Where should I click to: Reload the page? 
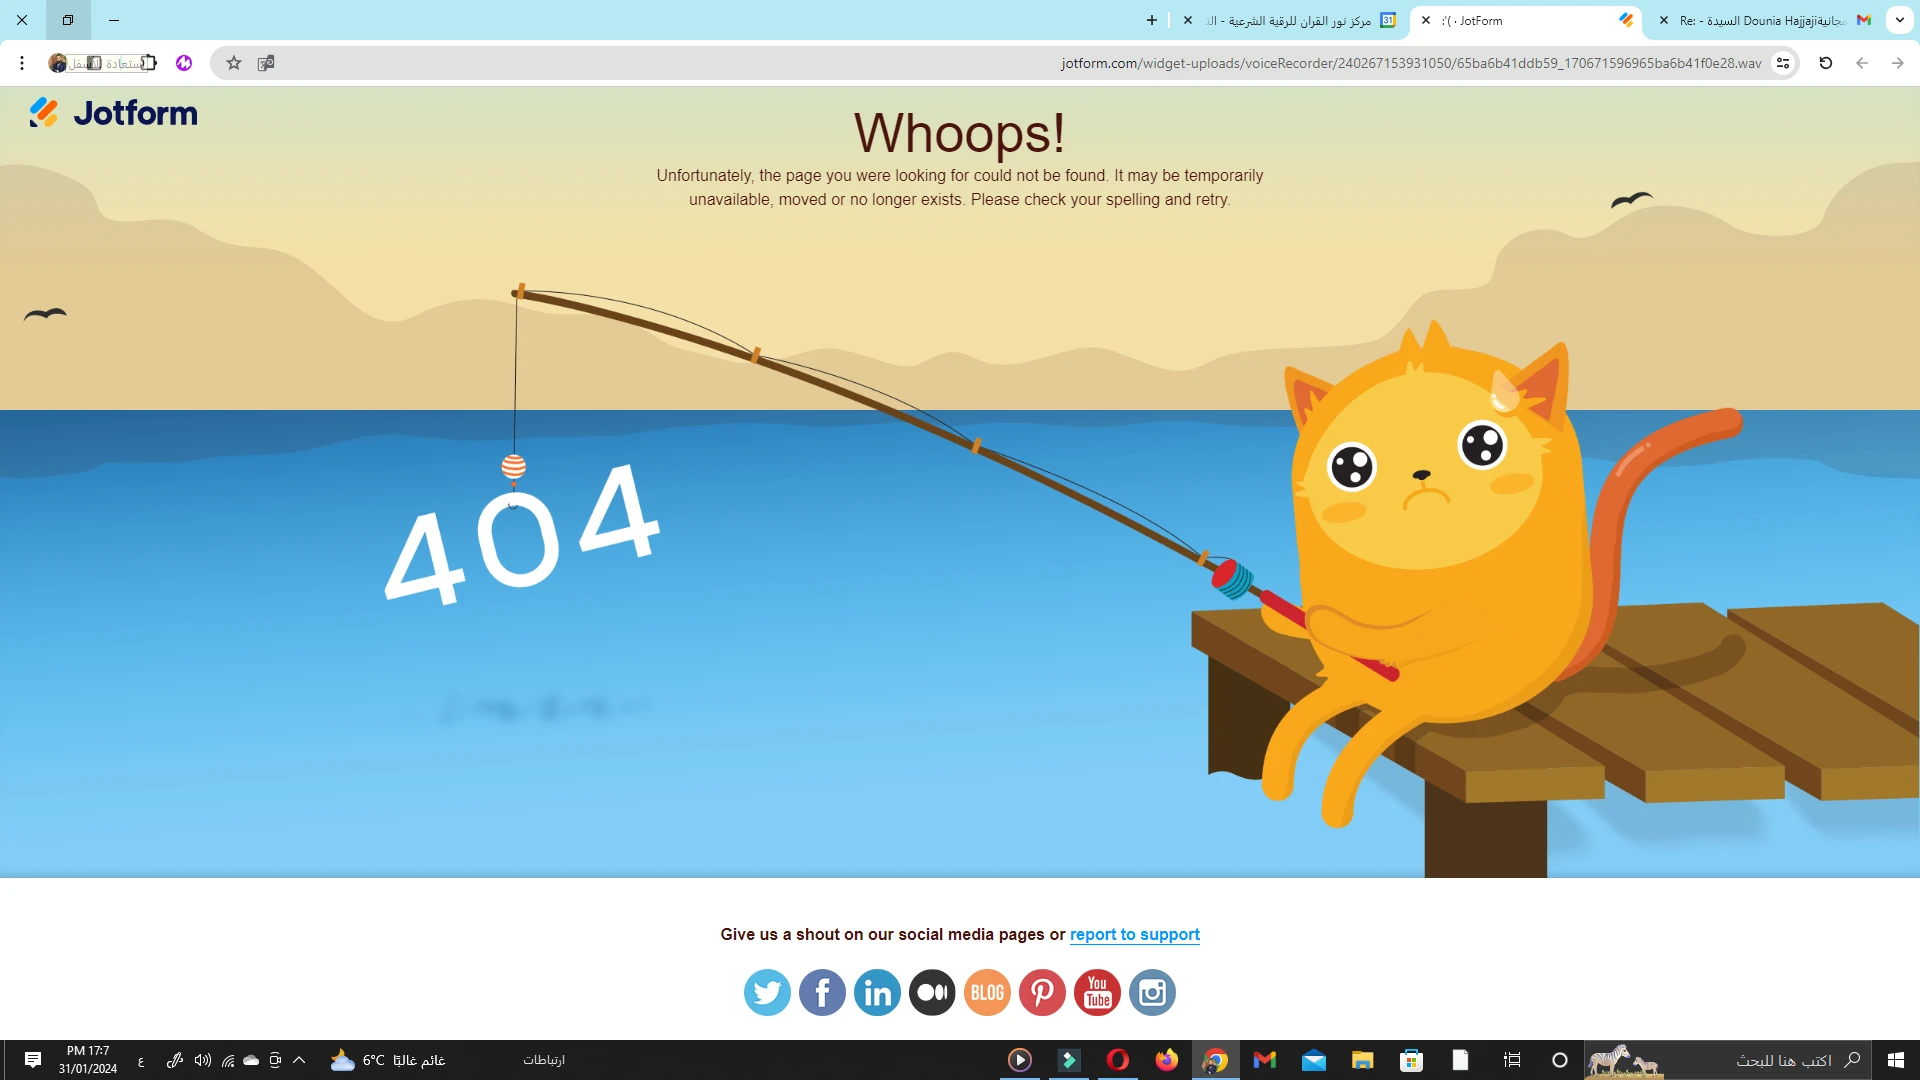(1825, 63)
